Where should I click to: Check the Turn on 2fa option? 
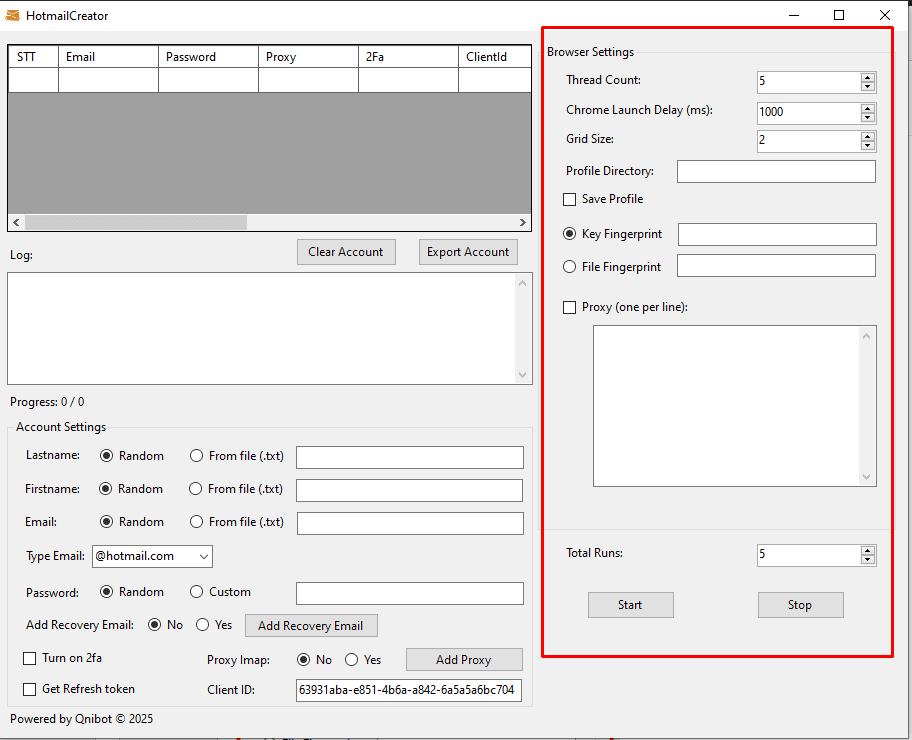click(x=29, y=659)
